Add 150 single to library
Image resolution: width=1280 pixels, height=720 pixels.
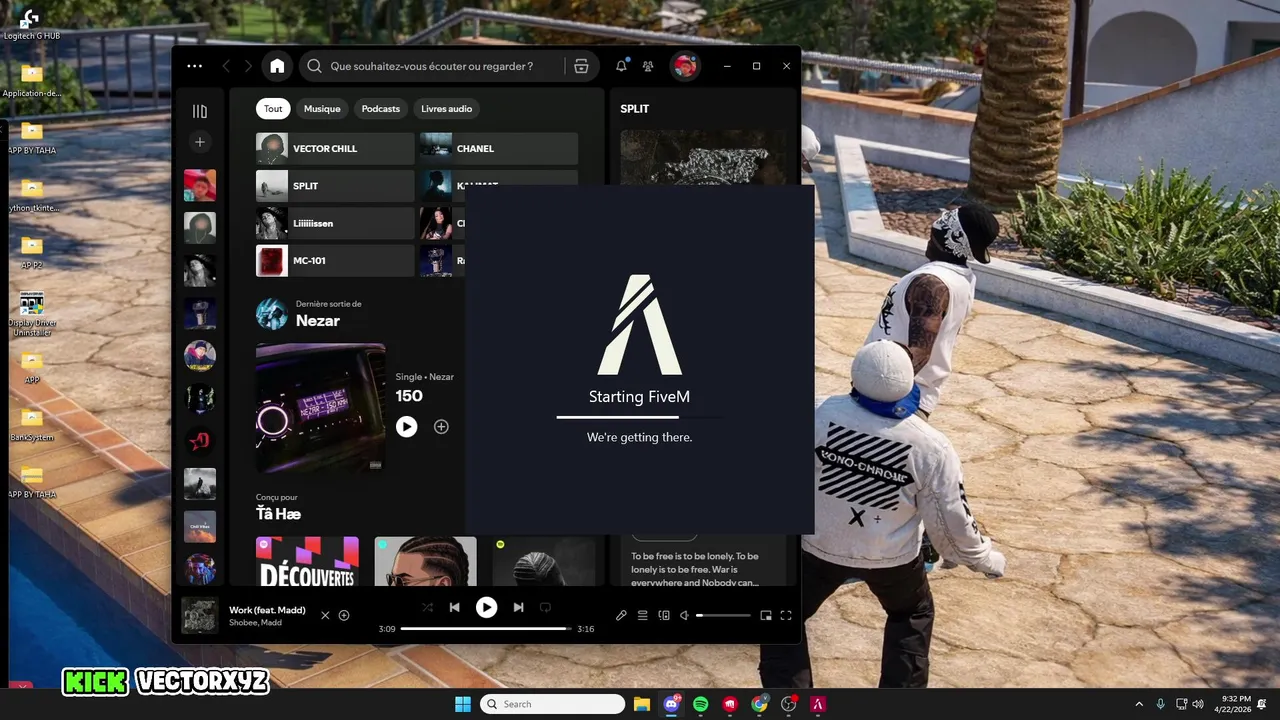tap(441, 427)
